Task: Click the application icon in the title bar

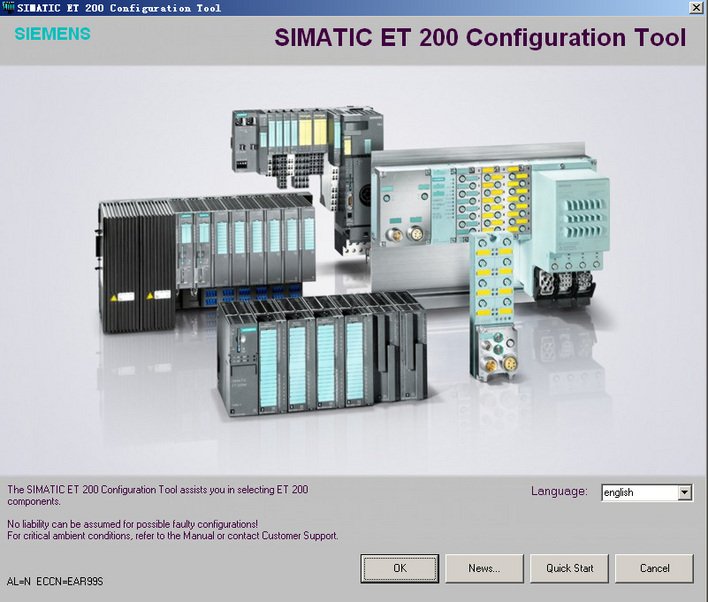Action: point(8,7)
